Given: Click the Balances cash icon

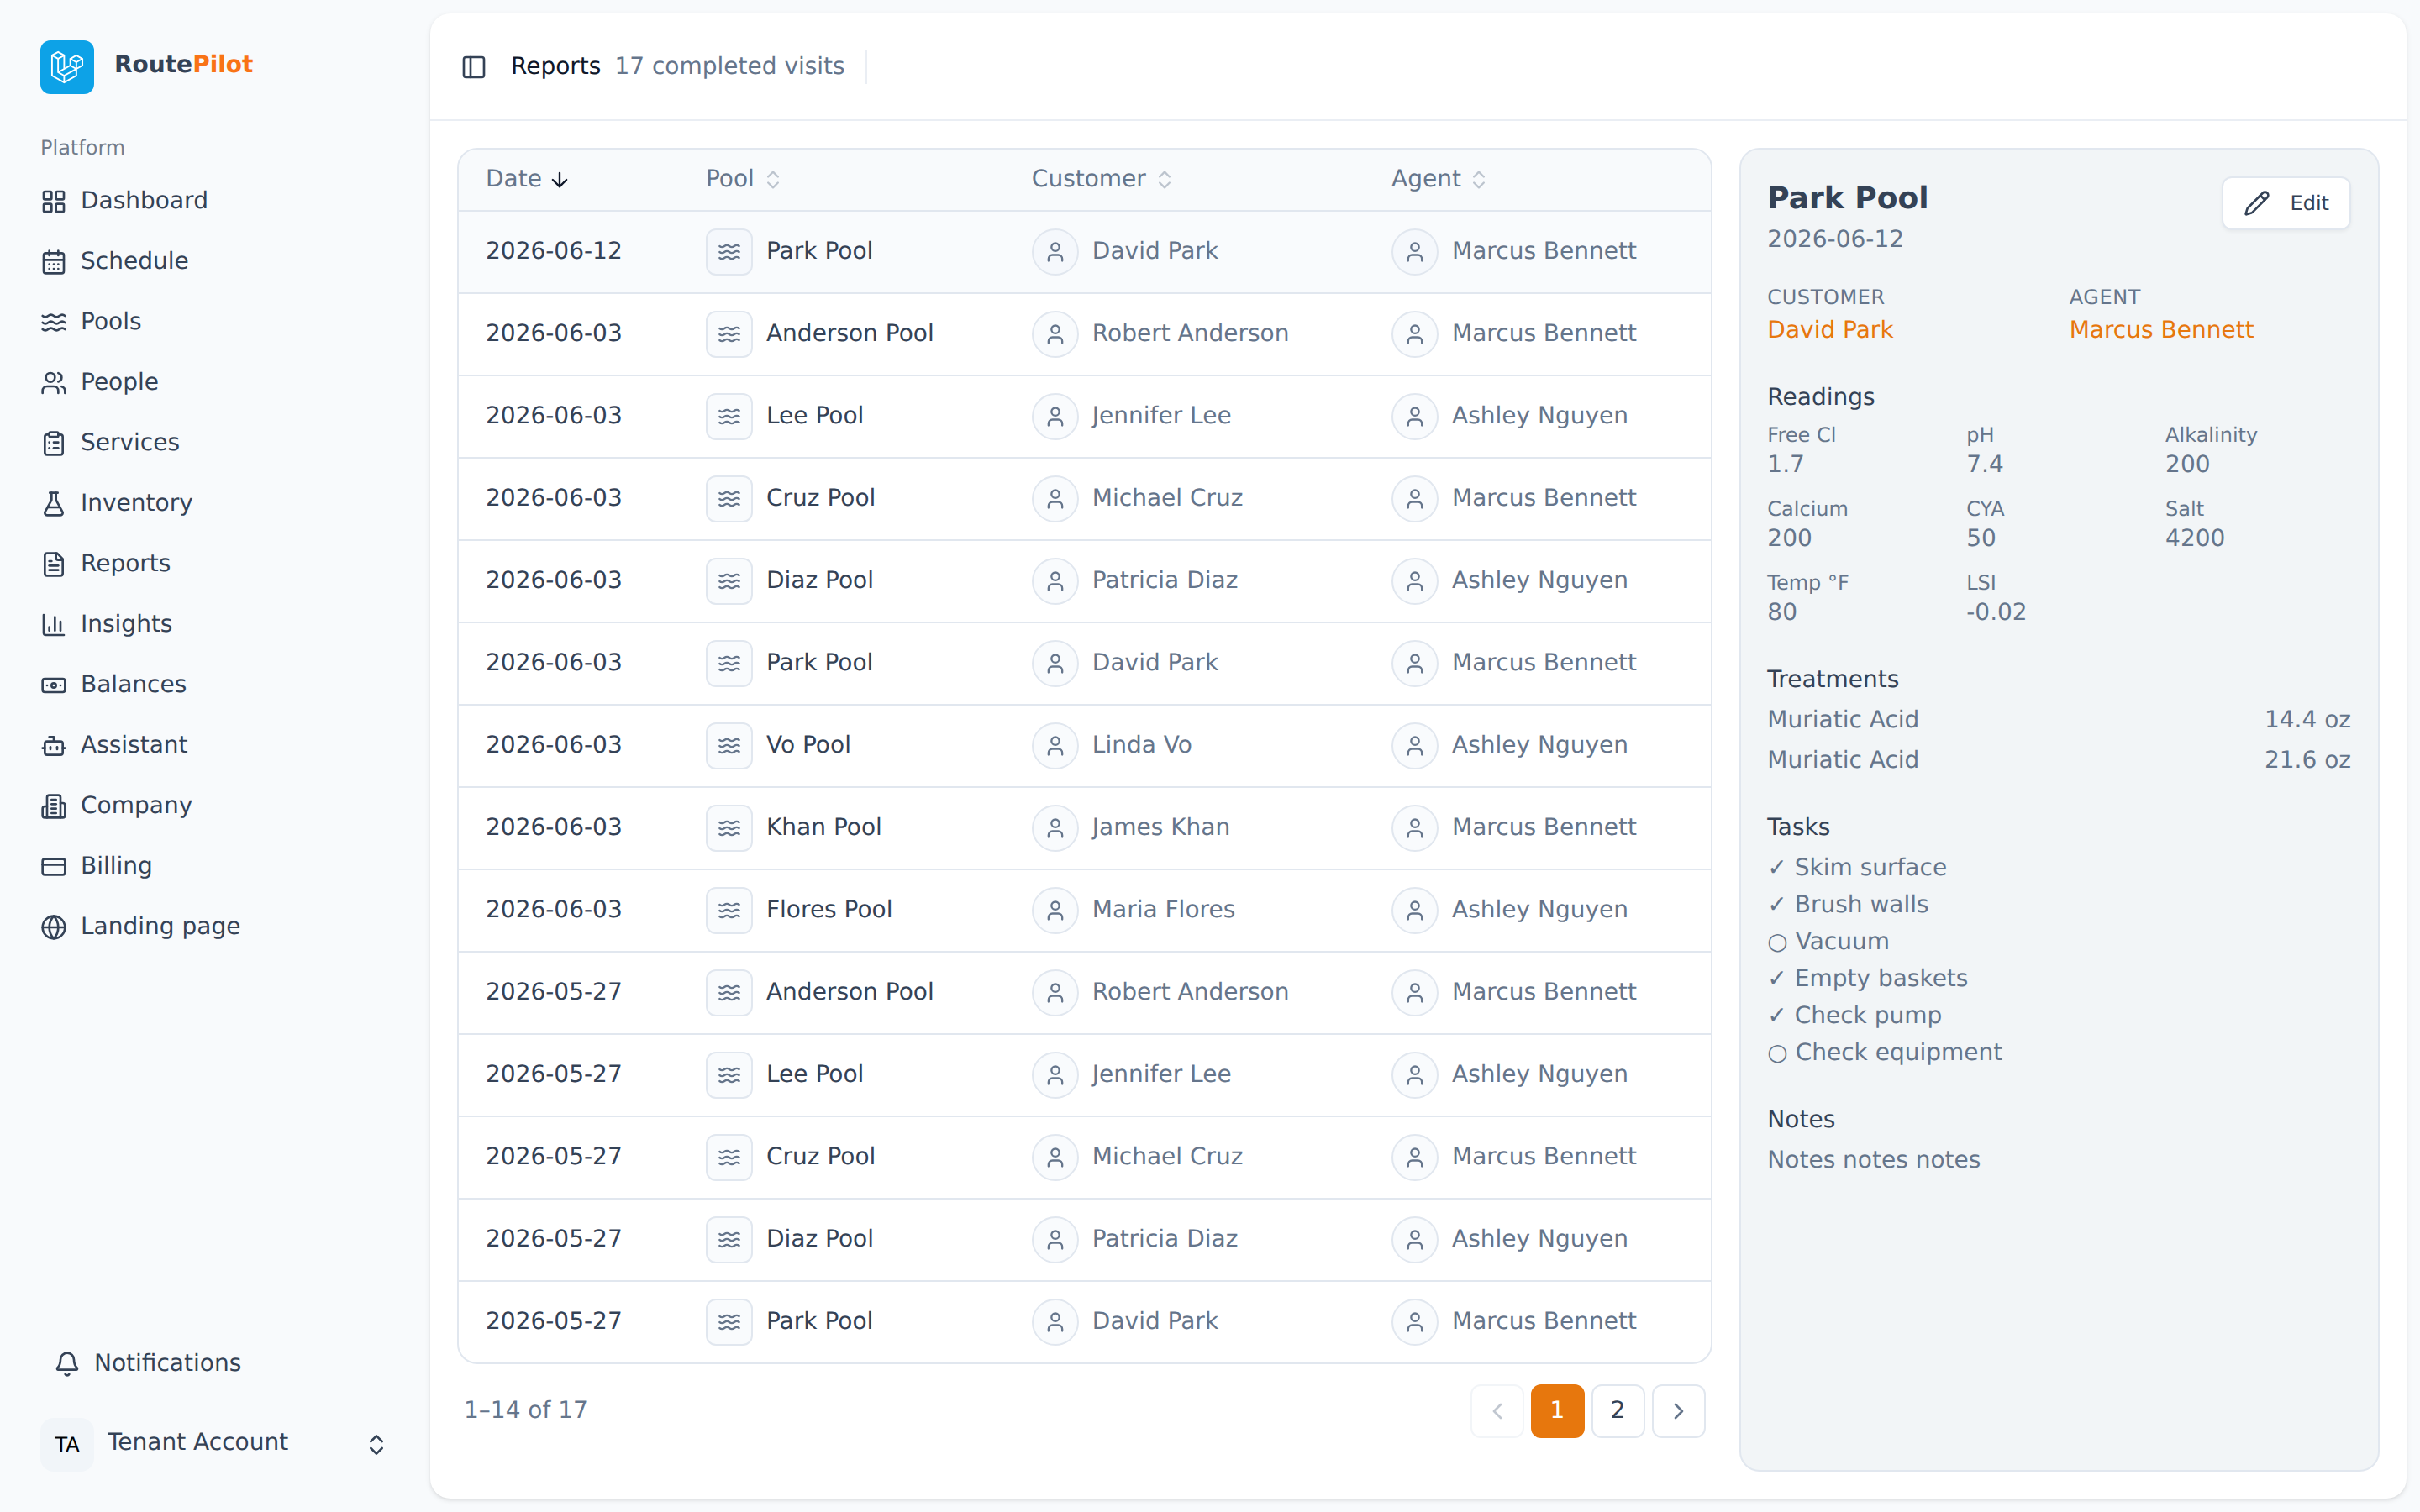Looking at the screenshot, I should (x=54, y=685).
